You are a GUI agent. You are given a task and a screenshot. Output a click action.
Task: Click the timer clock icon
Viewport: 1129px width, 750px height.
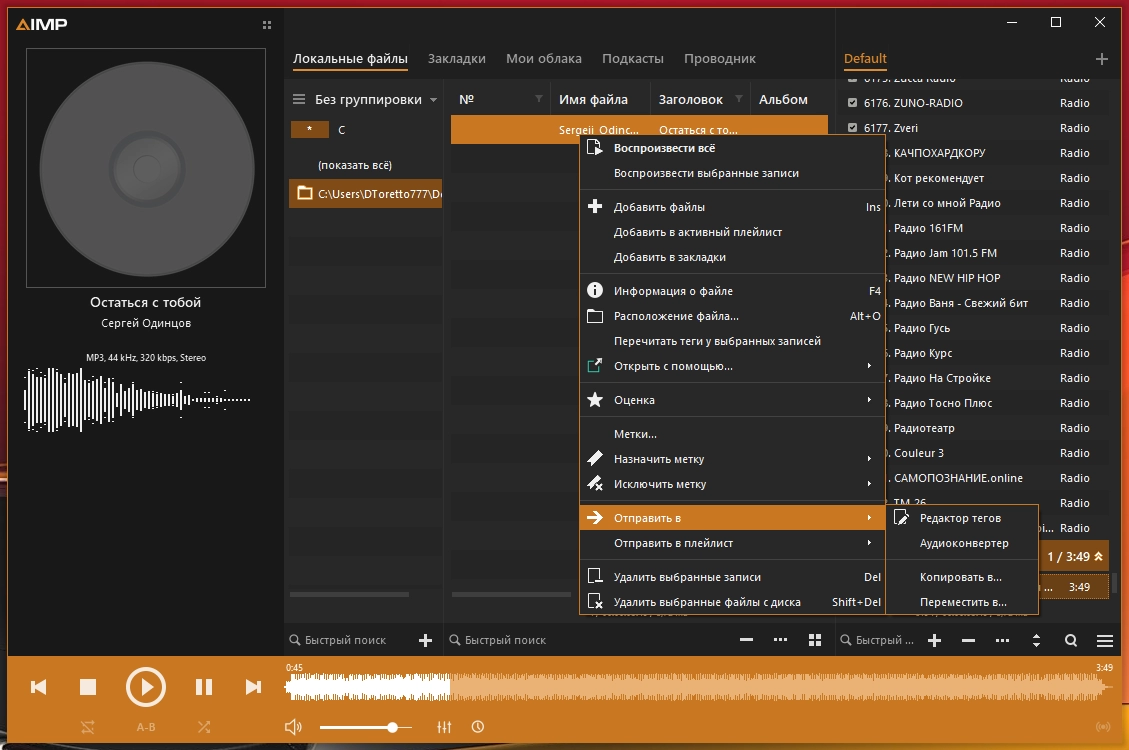tap(478, 727)
